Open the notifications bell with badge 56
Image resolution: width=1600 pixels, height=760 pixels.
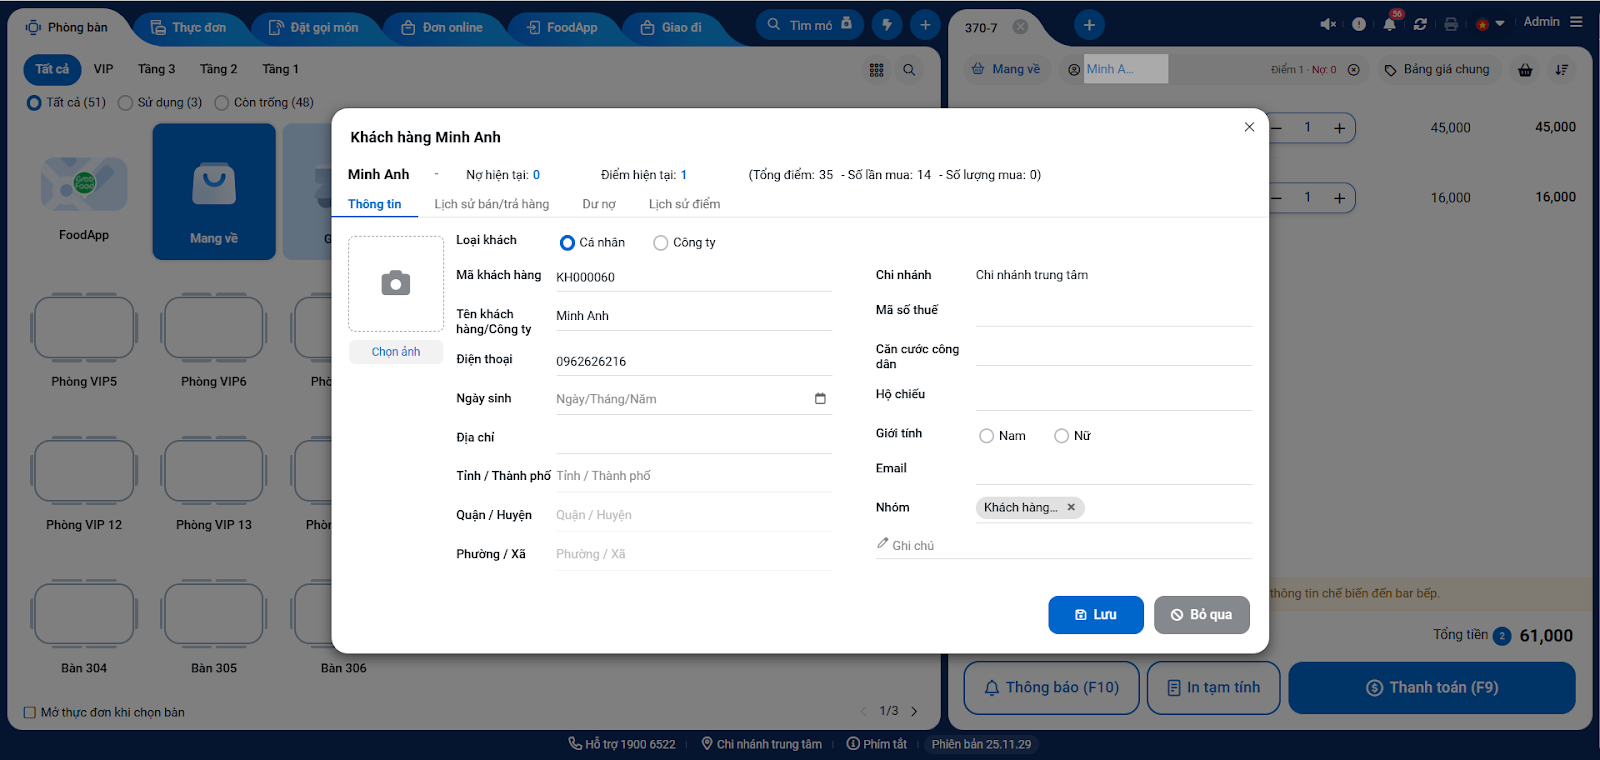(x=1390, y=24)
